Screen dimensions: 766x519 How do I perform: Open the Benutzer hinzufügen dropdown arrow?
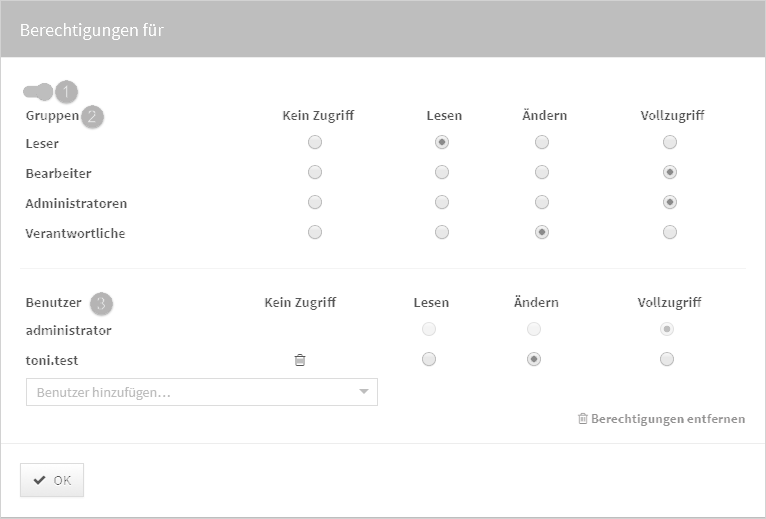coord(363,392)
